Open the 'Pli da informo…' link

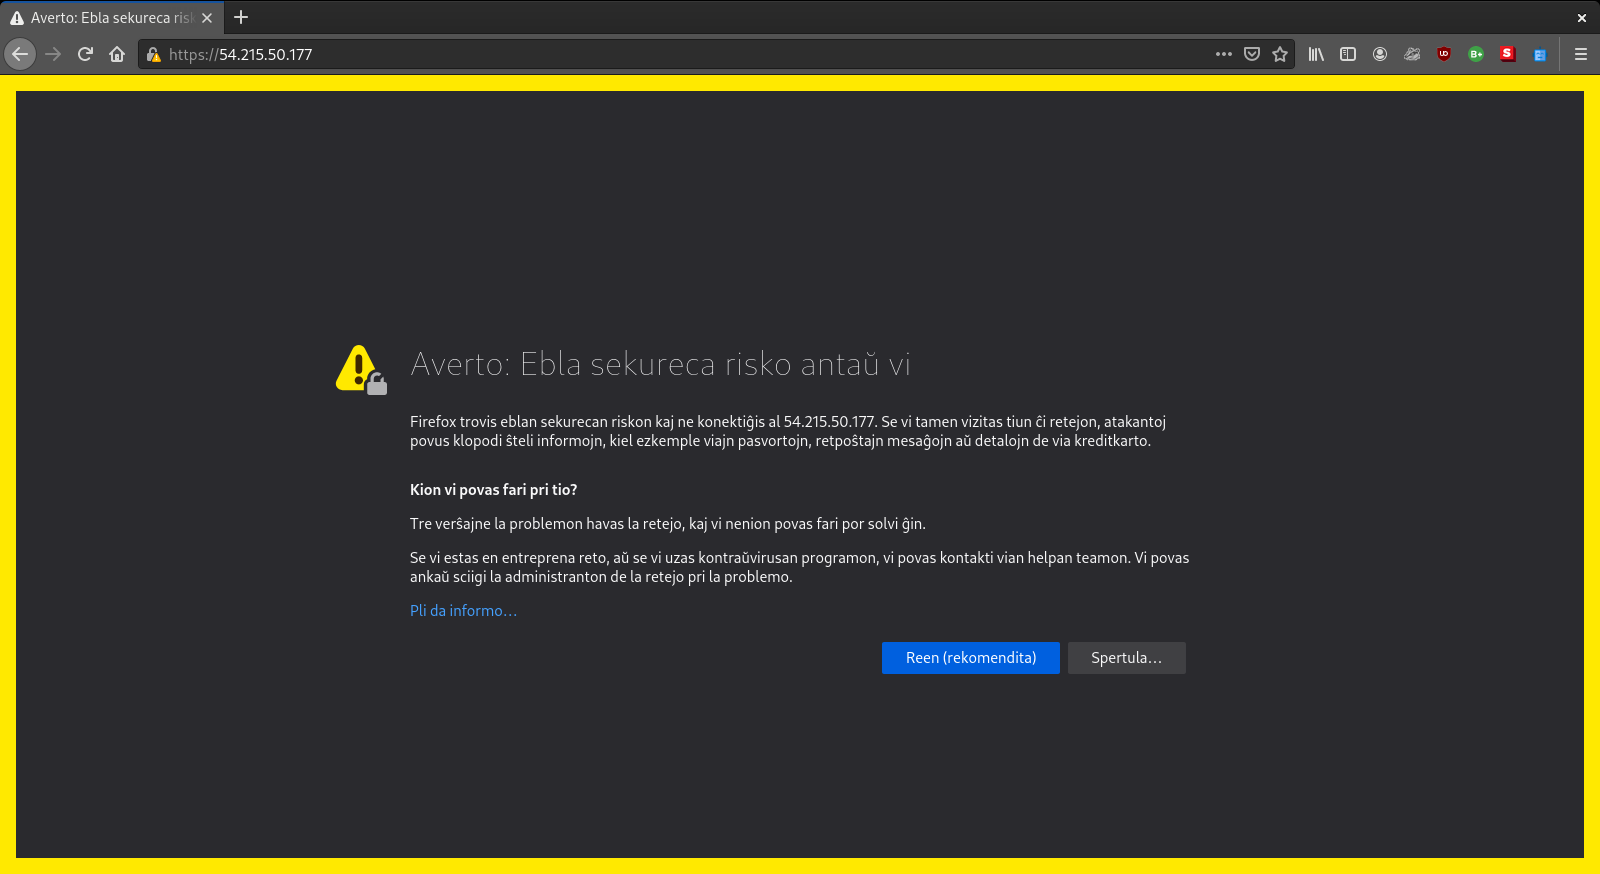(463, 611)
